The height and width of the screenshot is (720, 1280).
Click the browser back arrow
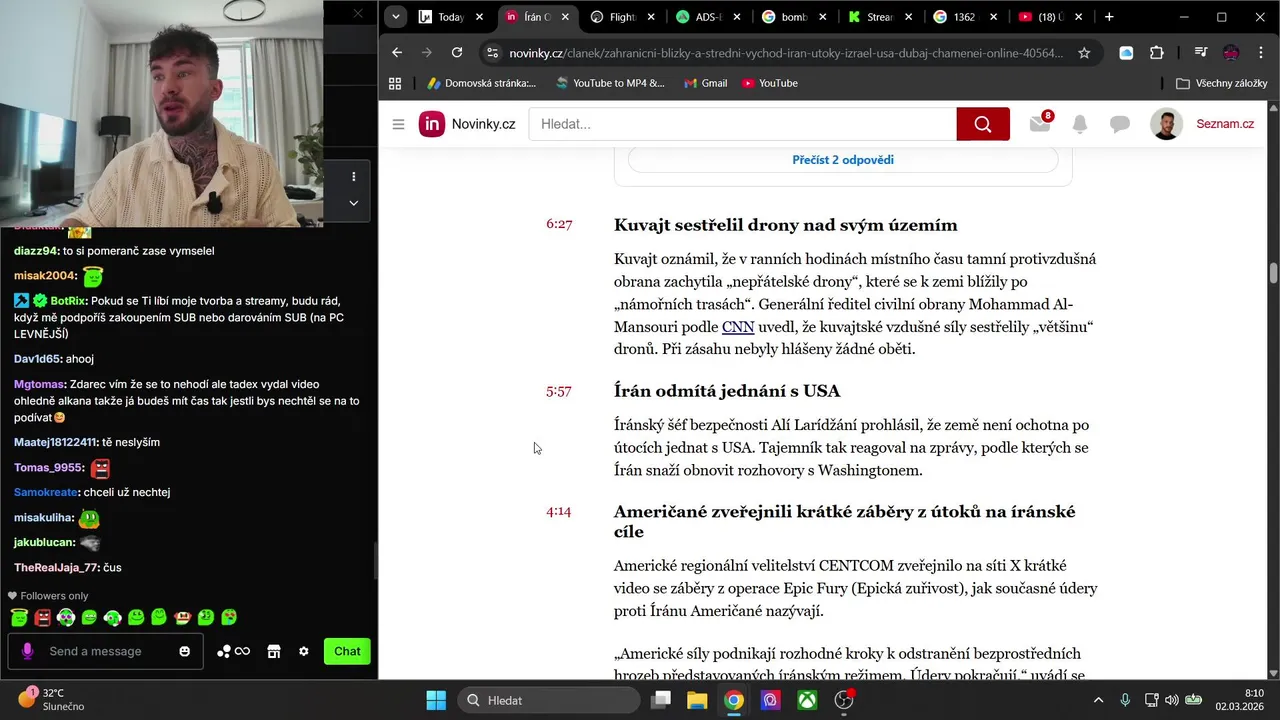(397, 53)
